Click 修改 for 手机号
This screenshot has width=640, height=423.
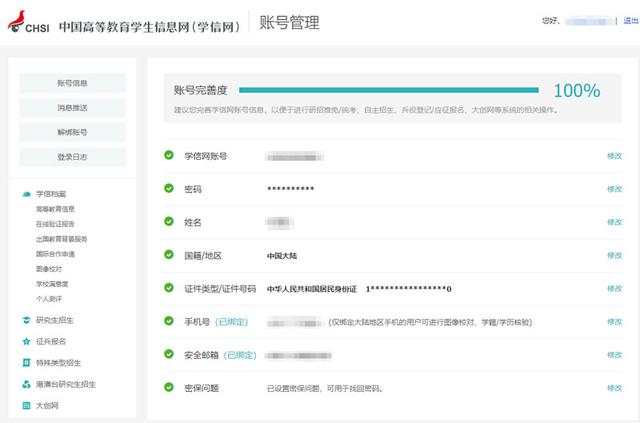(614, 322)
